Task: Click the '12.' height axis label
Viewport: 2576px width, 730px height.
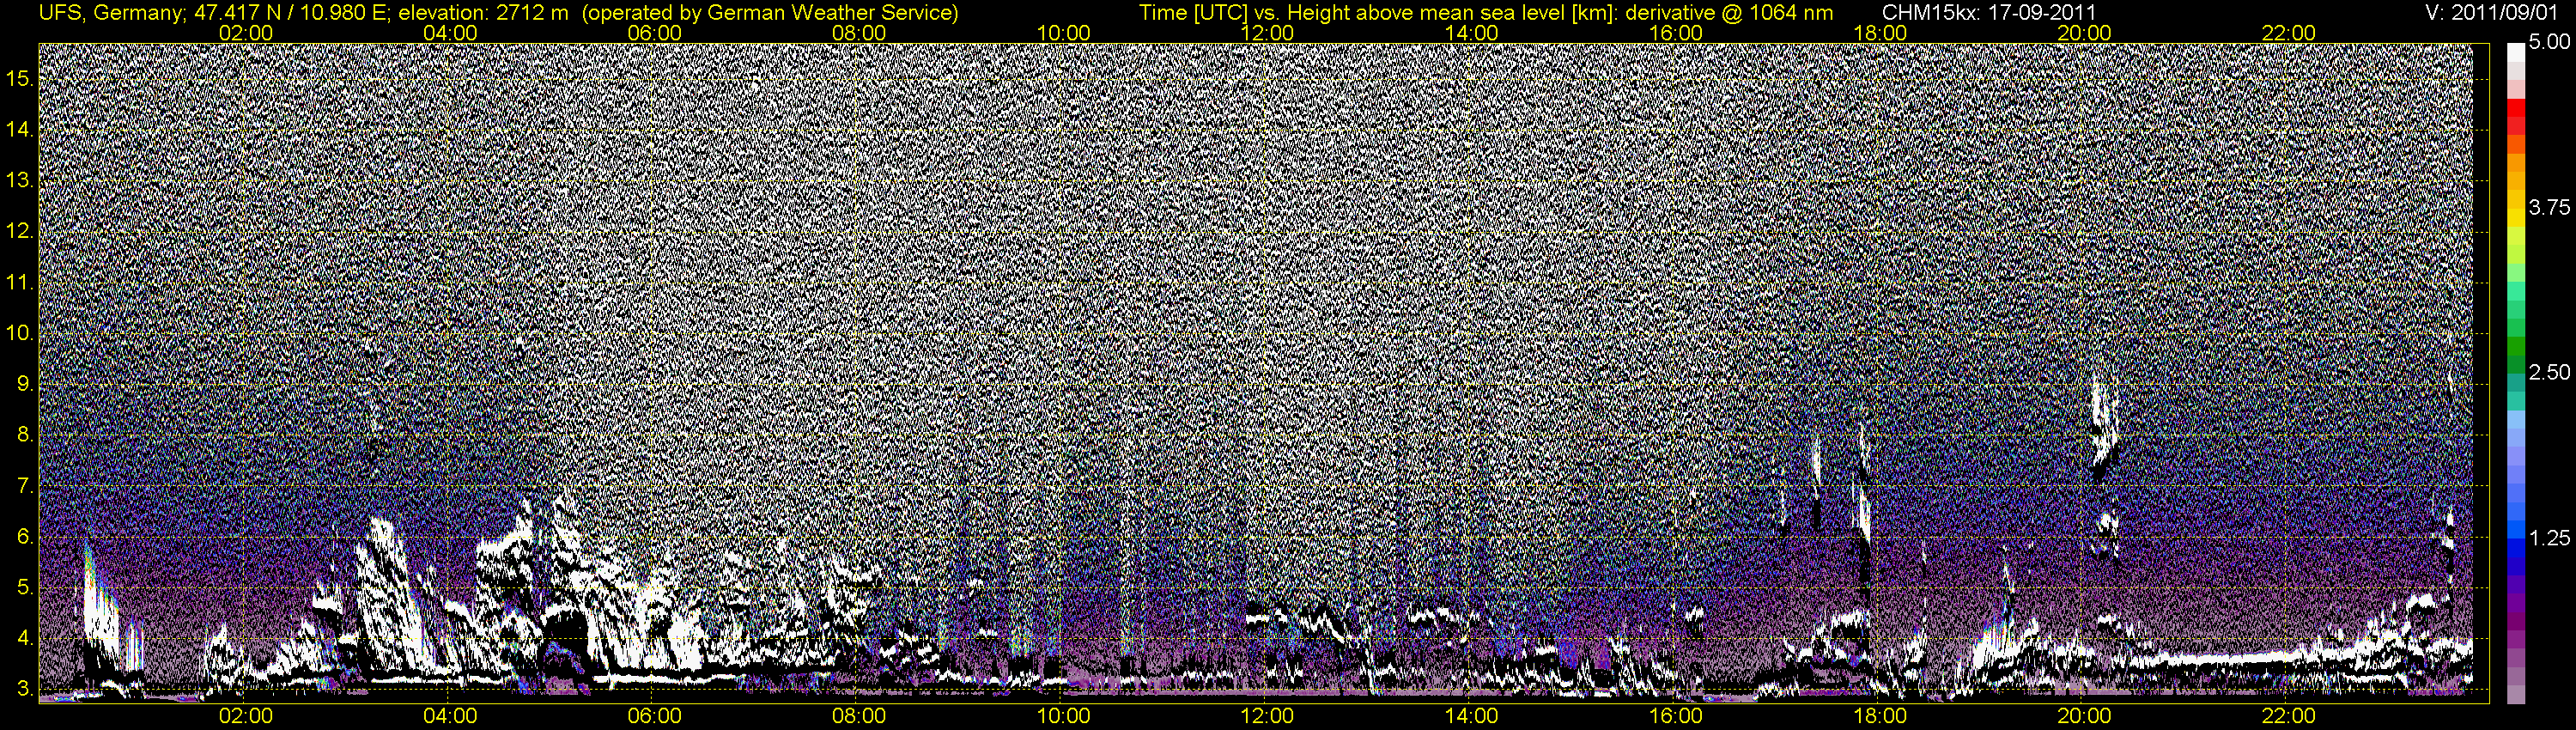Action: pyautogui.click(x=21, y=231)
